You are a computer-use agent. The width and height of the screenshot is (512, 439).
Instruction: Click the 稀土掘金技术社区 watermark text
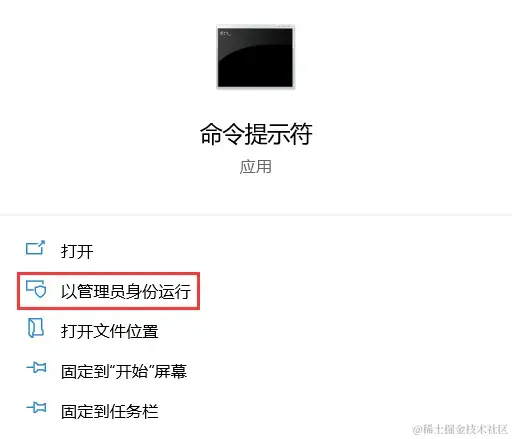(465, 429)
